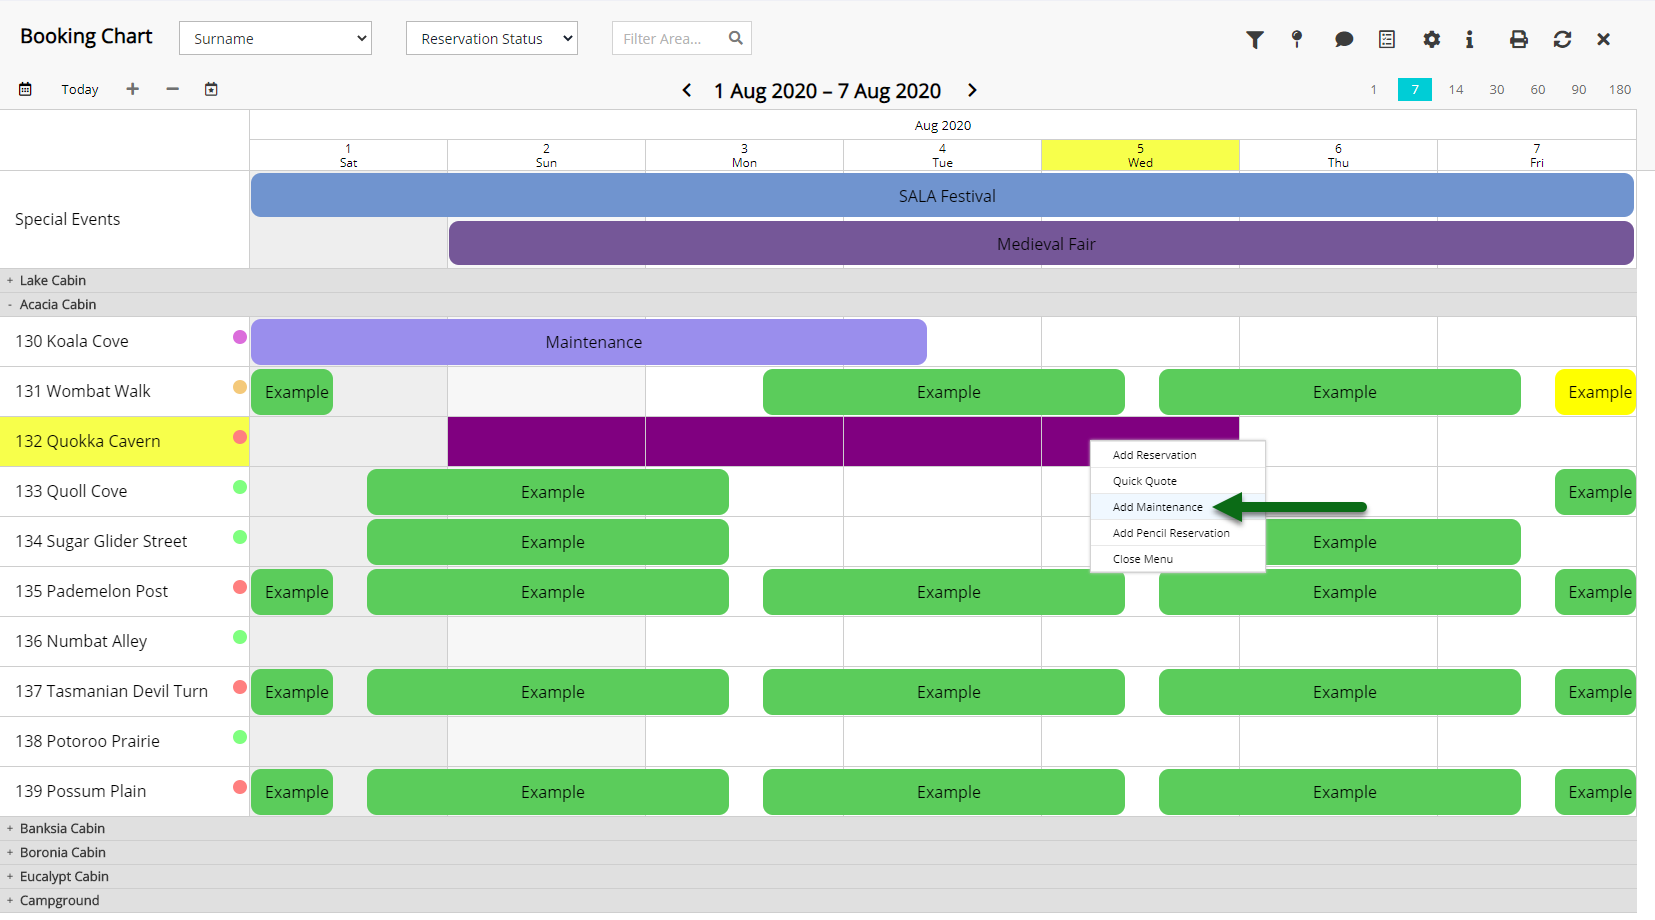Open the yellow Example reservation on Wombat Walk
This screenshot has width=1655, height=920.
1596,392
